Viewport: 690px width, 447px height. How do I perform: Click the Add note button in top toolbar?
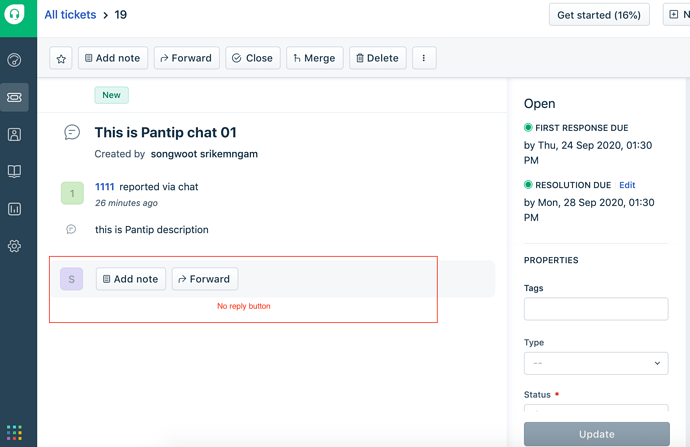[x=113, y=58]
